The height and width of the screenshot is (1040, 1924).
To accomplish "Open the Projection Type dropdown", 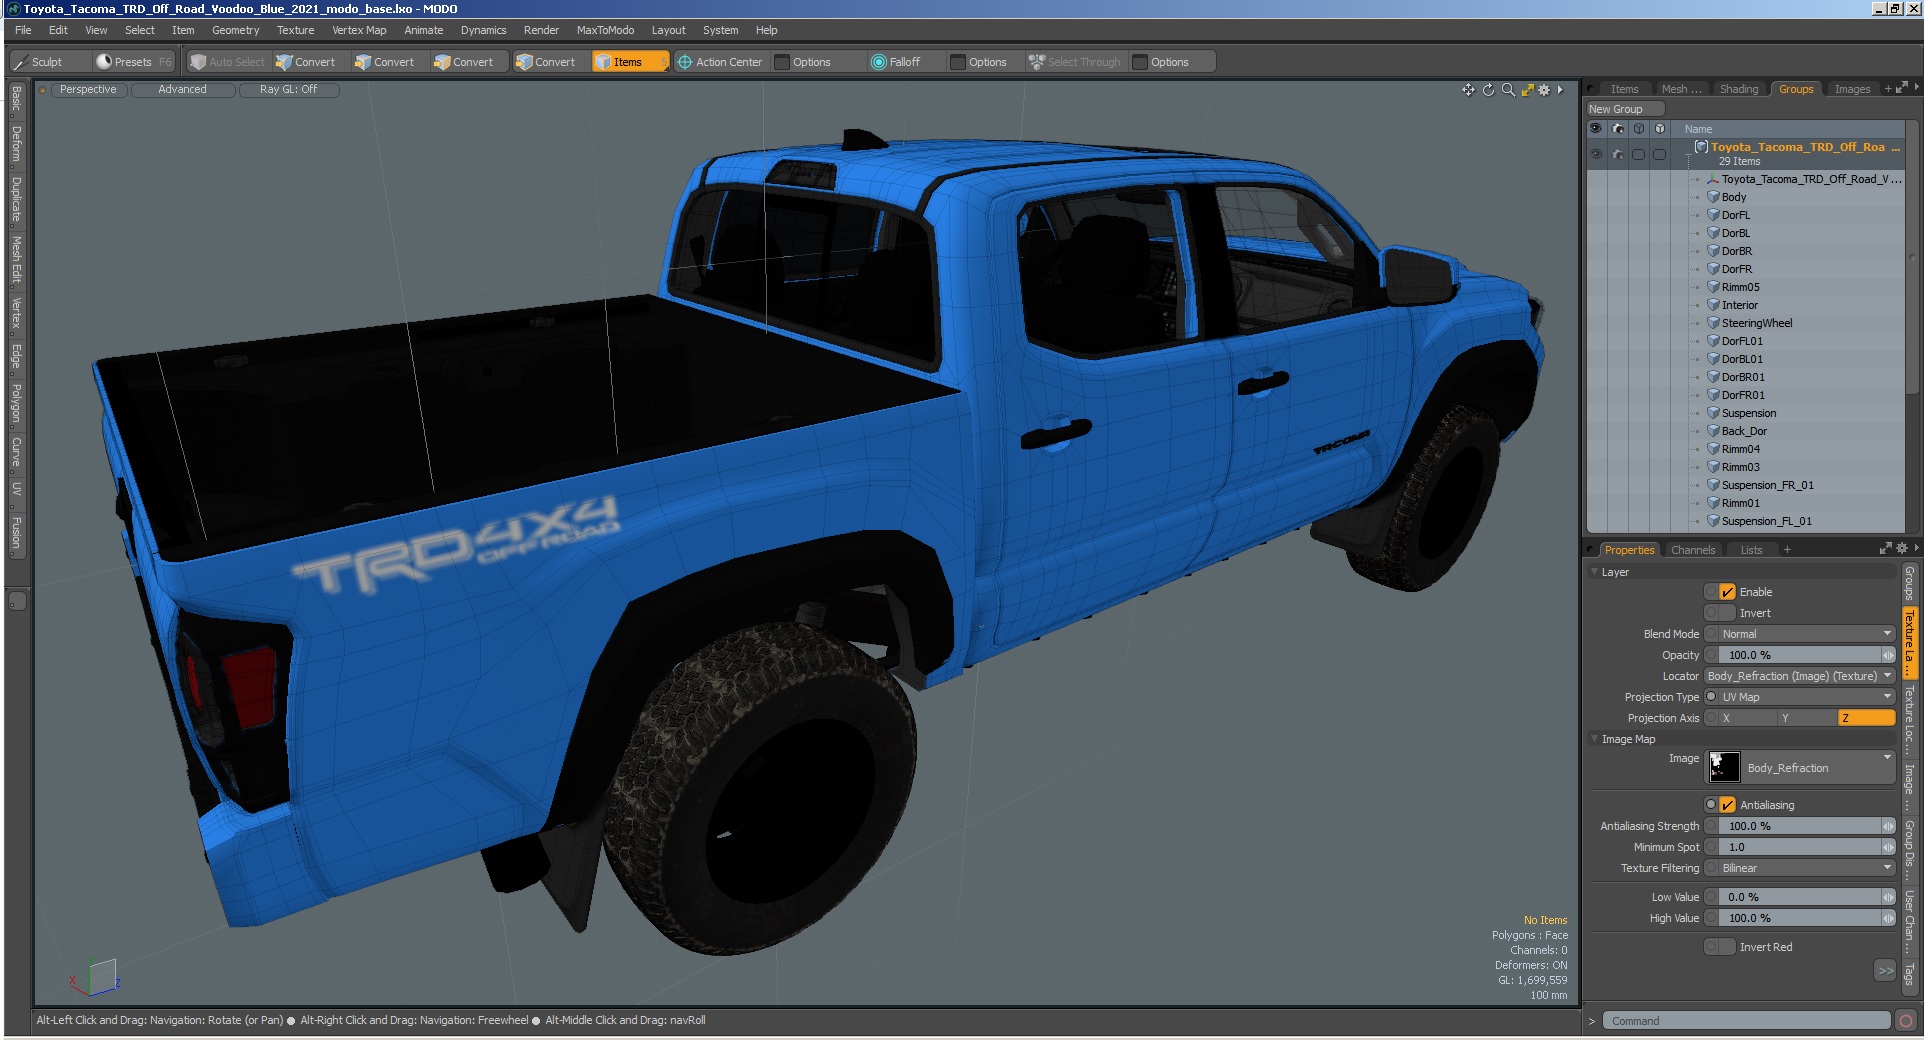I will 1806,697.
